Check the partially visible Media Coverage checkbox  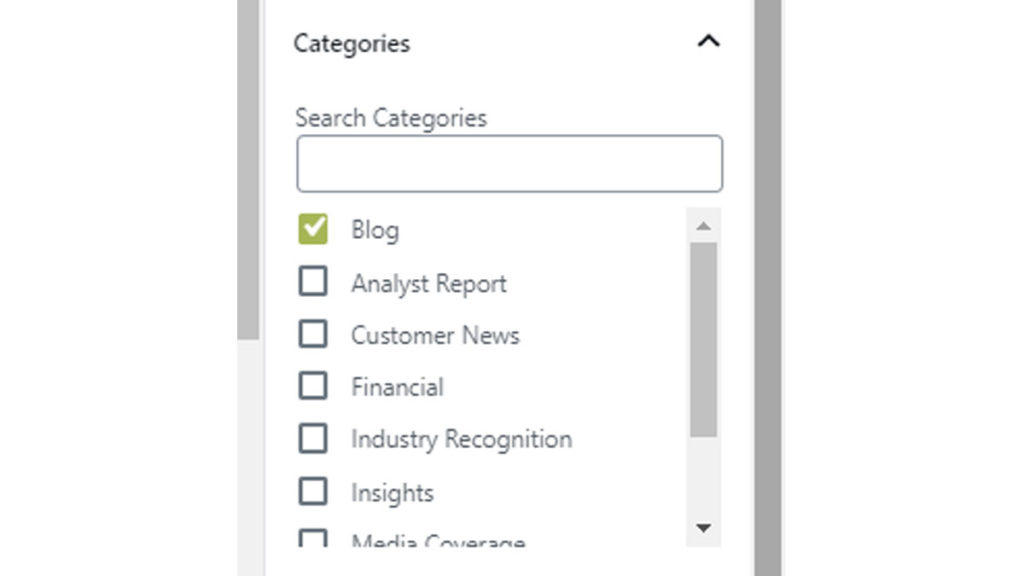click(x=313, y=540)
